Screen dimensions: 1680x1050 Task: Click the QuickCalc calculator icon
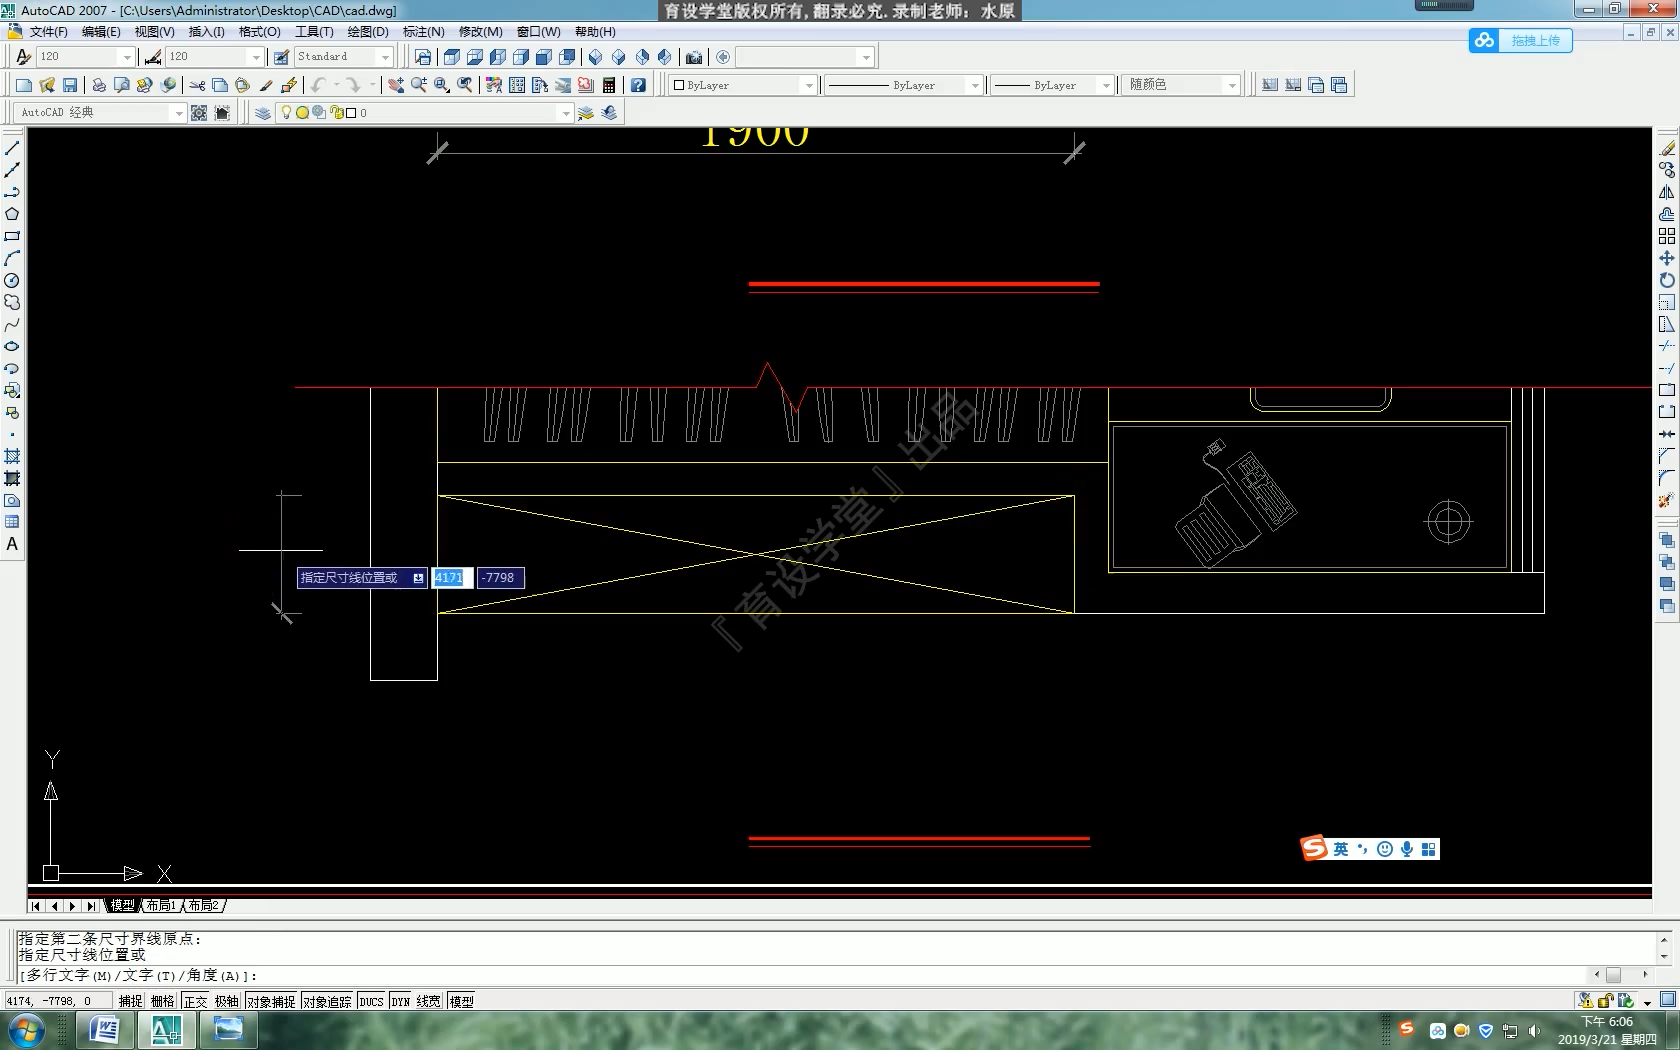pyautogui.click(x=609, y=85)
